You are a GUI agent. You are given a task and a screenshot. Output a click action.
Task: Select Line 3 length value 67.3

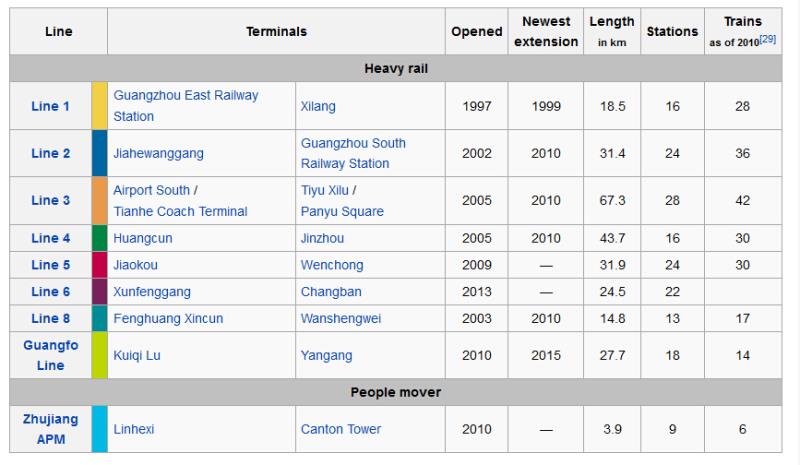(x=612, y=200)
